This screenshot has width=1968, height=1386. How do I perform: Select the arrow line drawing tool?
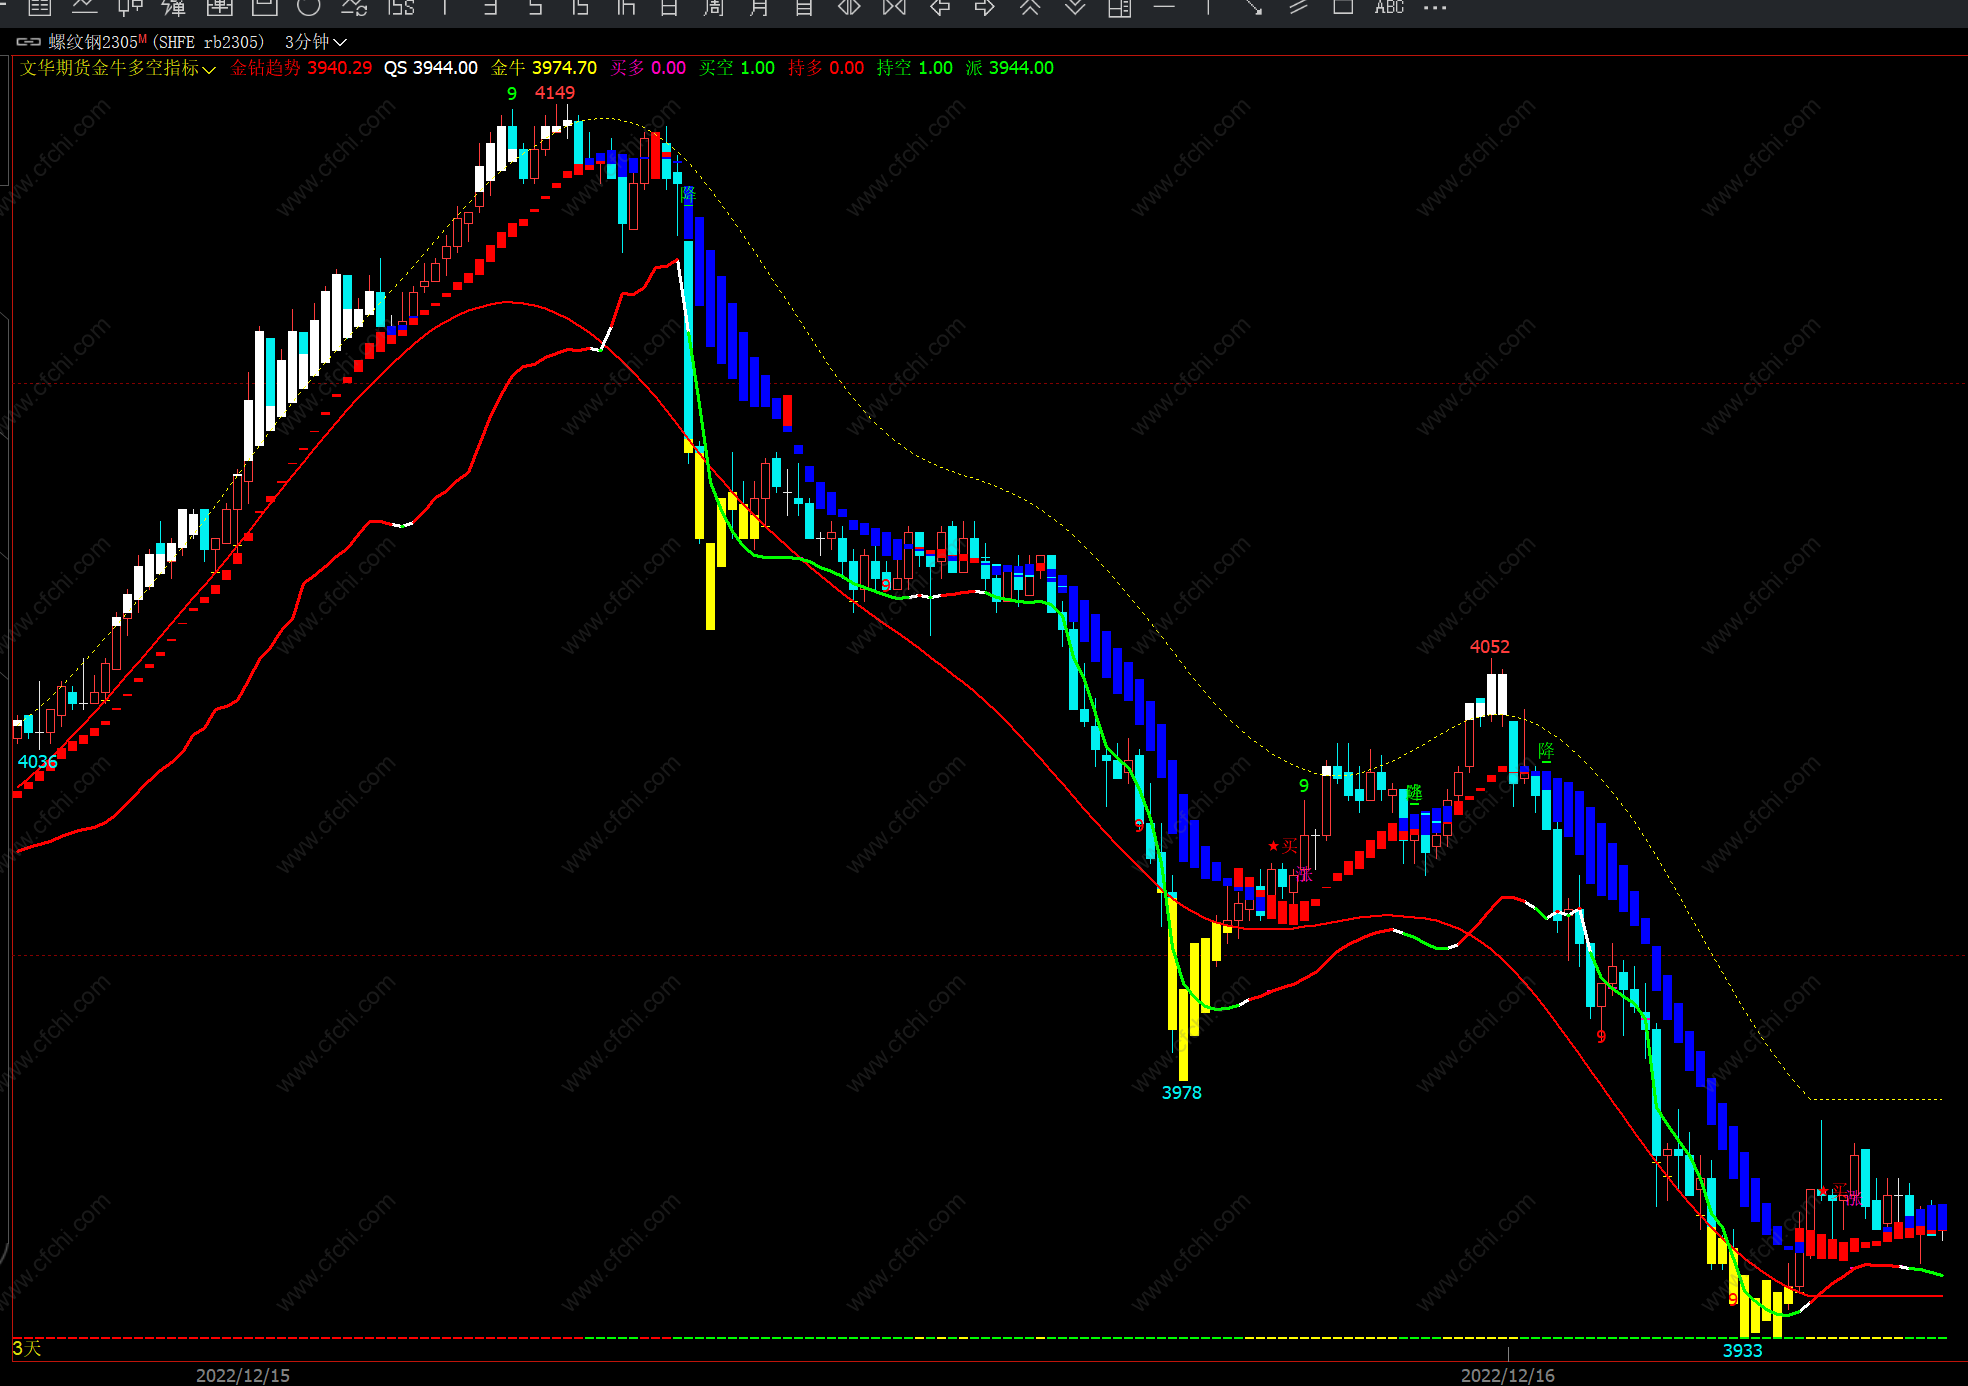tap(1253, 8)
